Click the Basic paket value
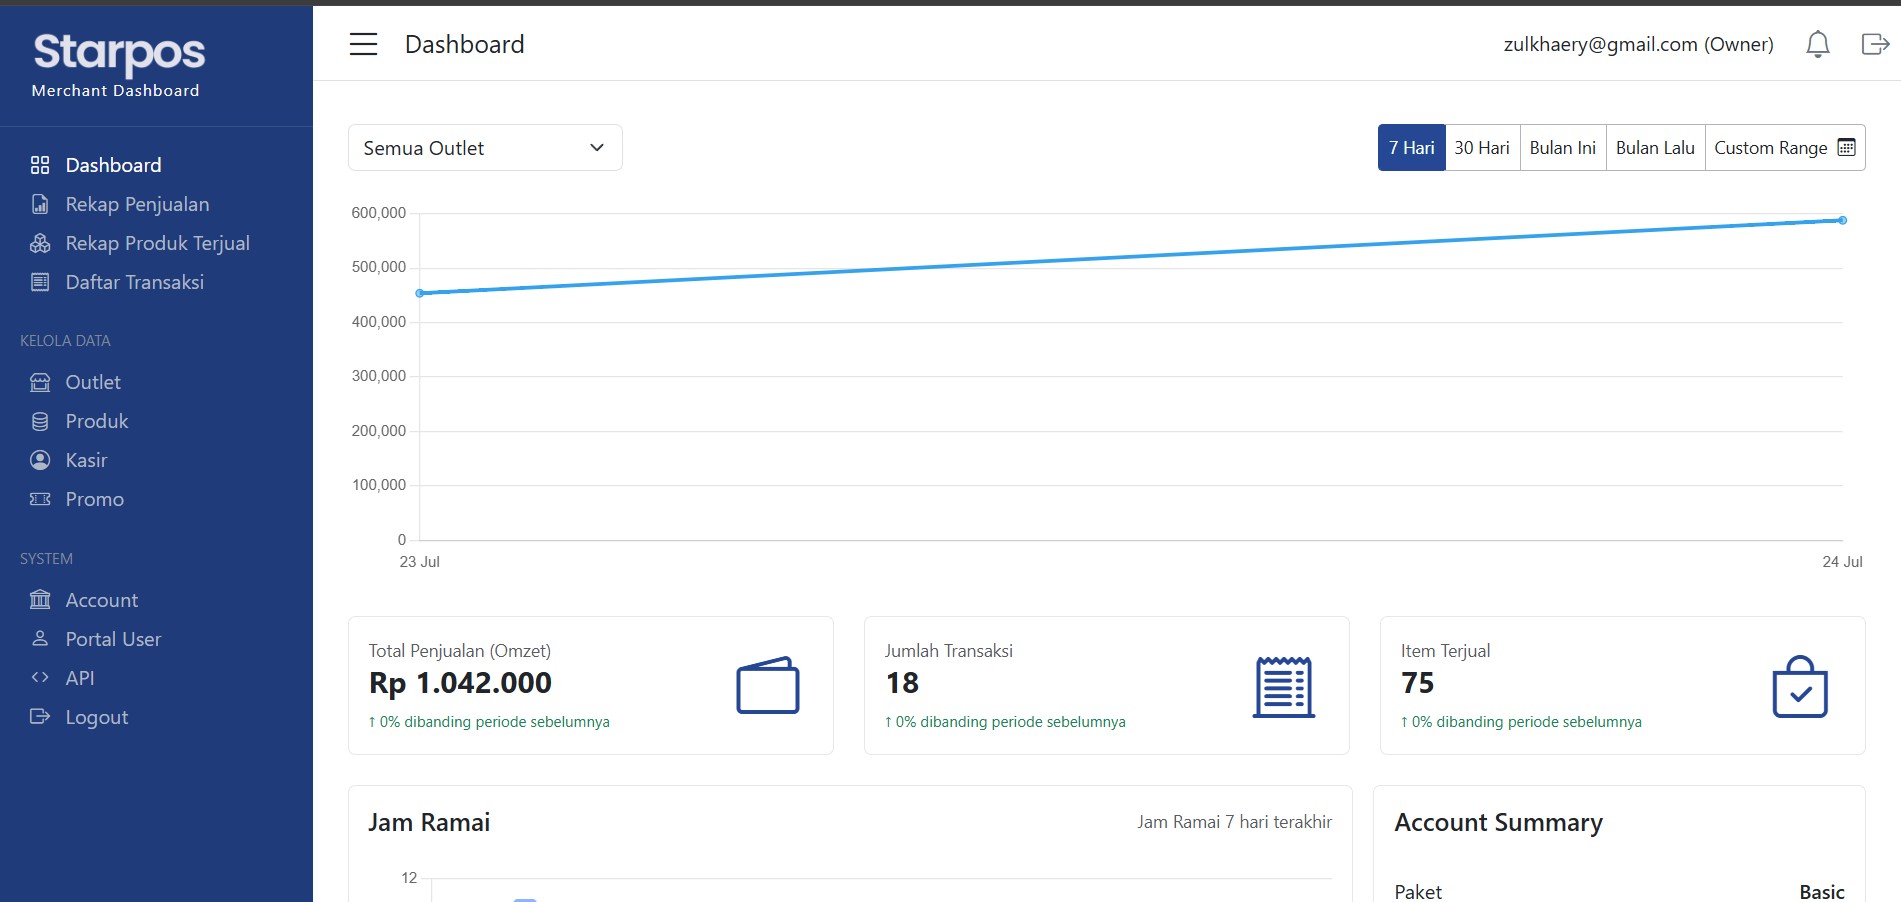 point(1821,891)
